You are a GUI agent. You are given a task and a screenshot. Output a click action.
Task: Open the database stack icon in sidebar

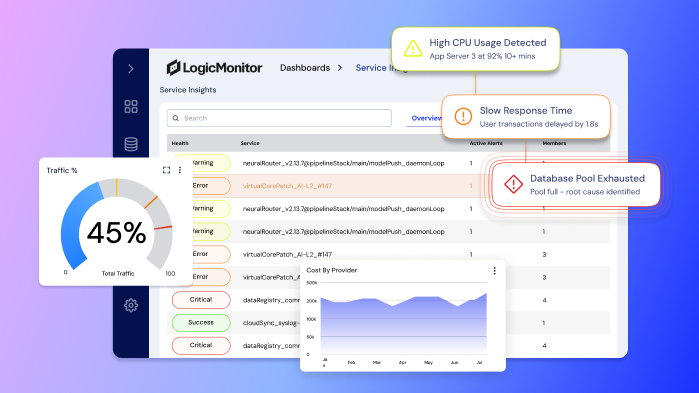pyautogui.click(x=131, y=144)
